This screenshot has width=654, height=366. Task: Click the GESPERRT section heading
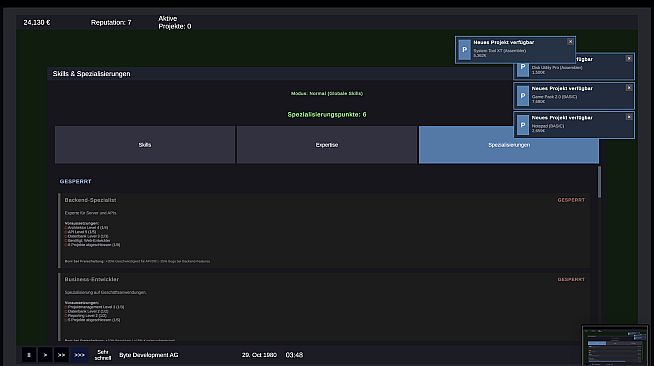tap(75, 181)
